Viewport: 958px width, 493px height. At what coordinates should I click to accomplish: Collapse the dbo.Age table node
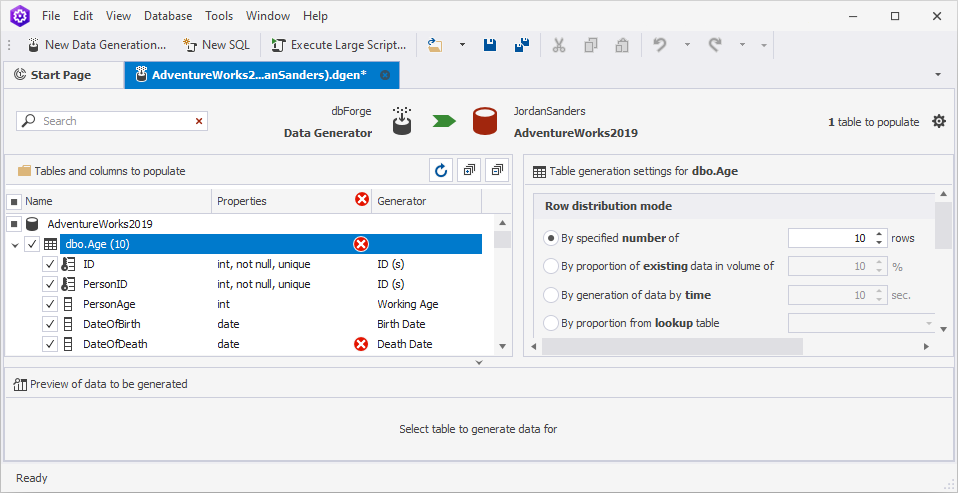coord(15,245)
